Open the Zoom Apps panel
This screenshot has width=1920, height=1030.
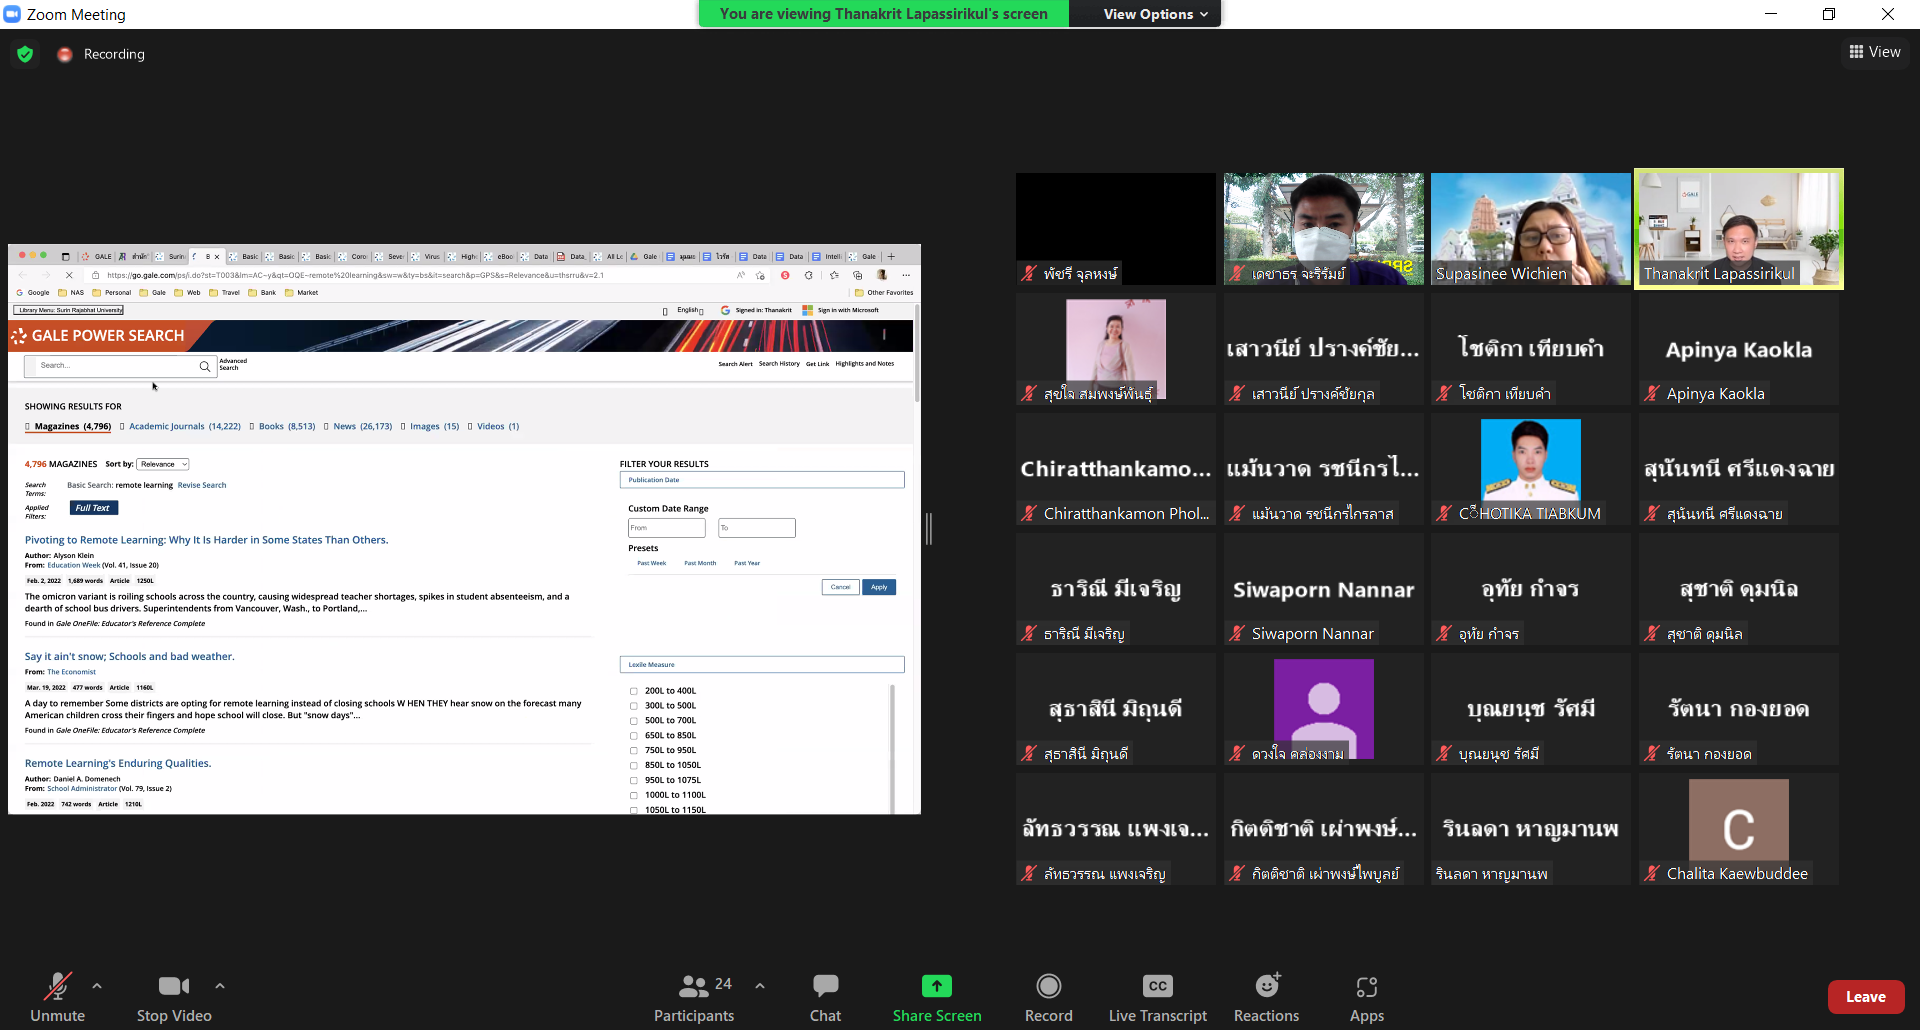coord(1366,987)
